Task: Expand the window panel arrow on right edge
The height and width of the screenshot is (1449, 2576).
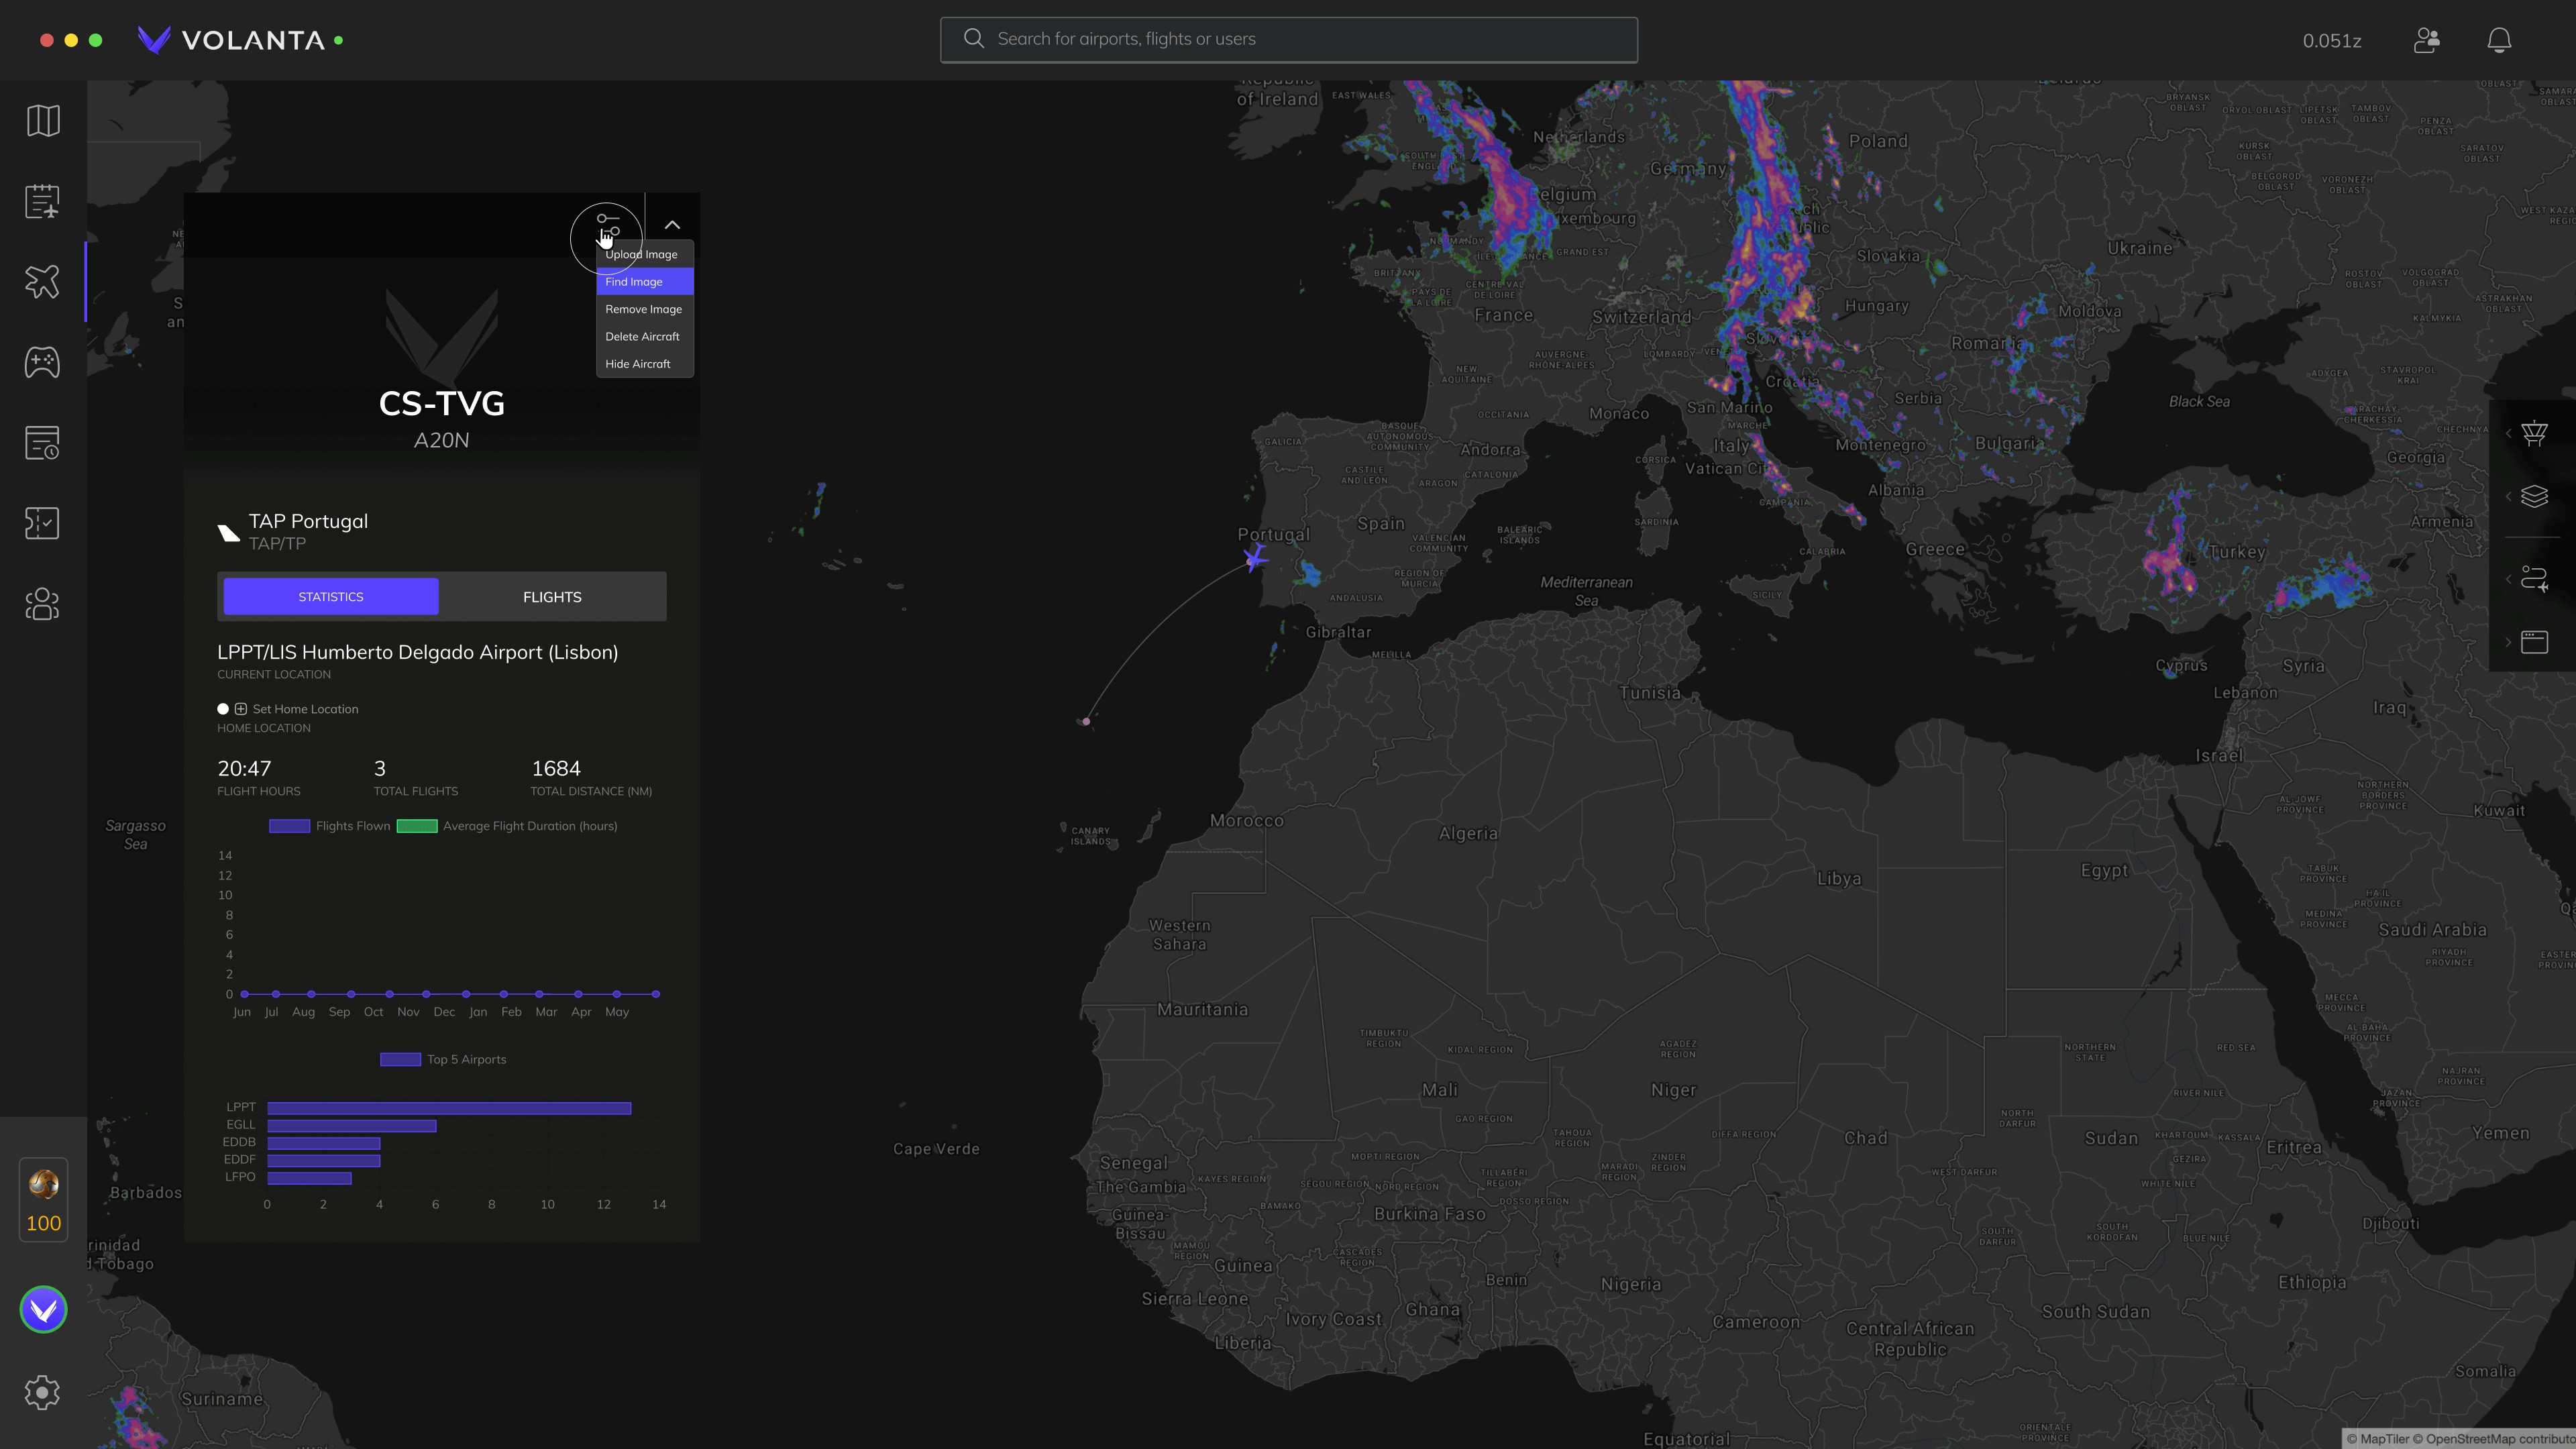Action: (2508, 642)
